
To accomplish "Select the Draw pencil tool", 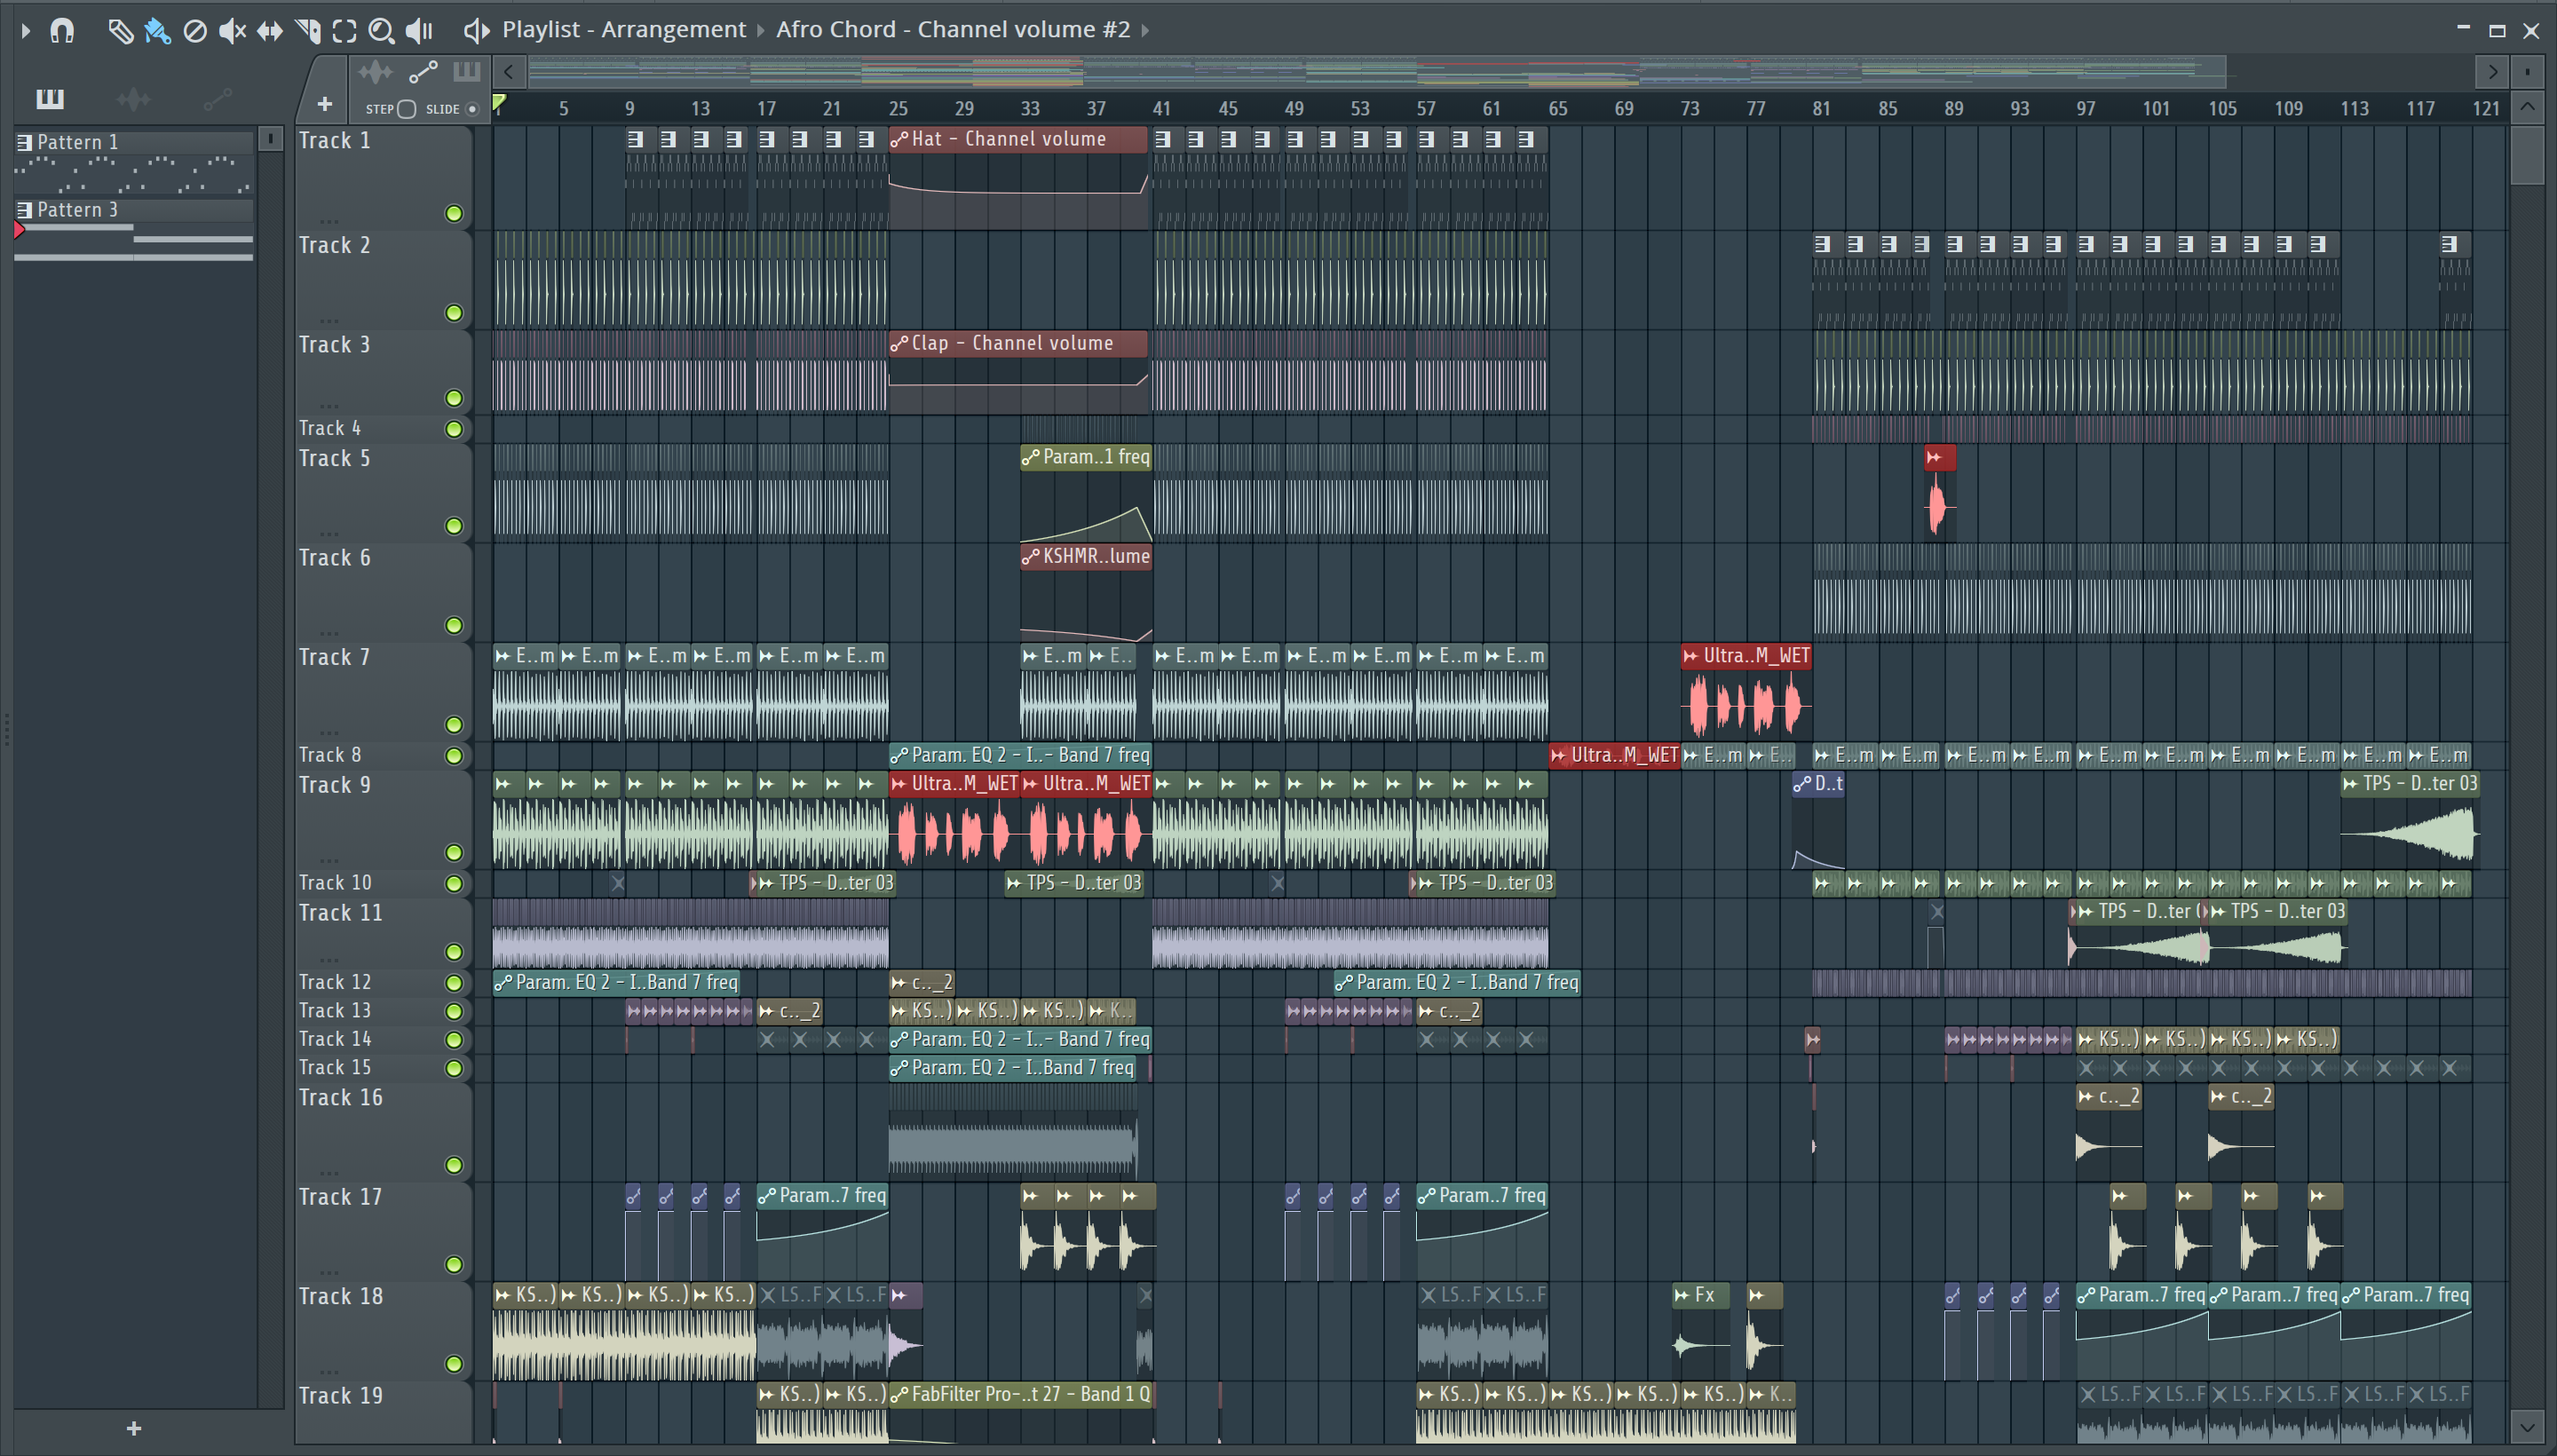I will (x=120, y=31).
